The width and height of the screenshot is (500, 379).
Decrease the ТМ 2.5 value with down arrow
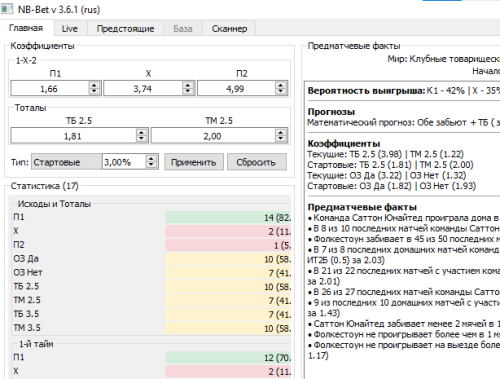281,139
